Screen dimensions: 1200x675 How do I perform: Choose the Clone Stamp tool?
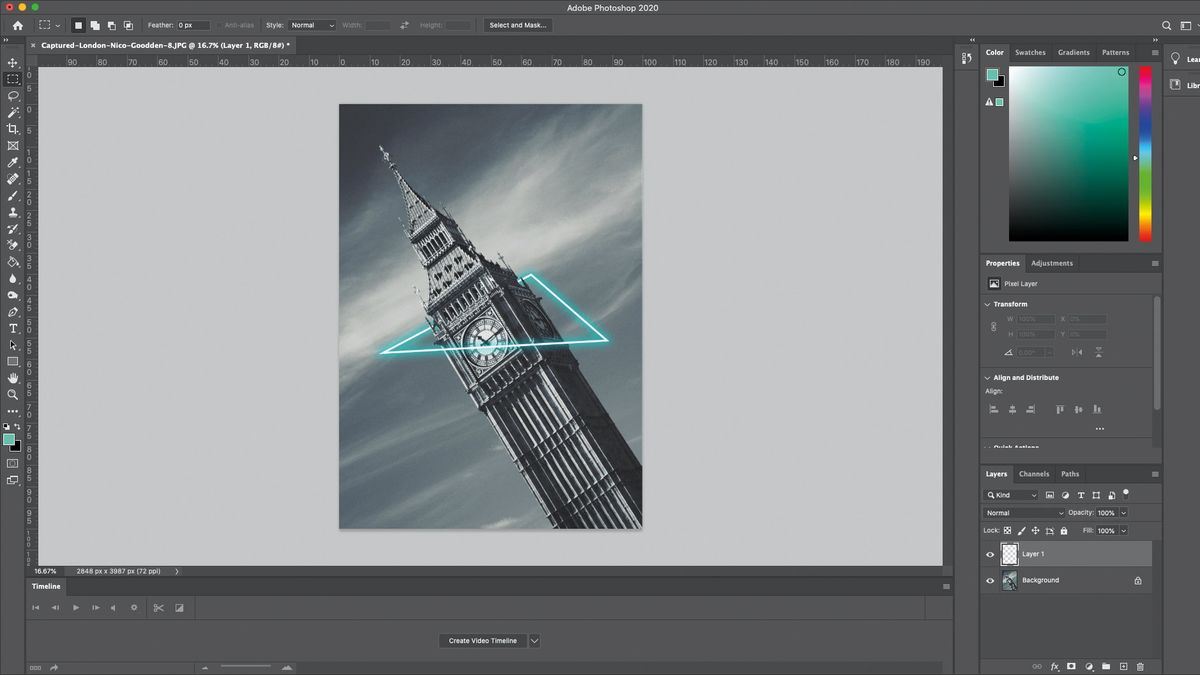(x=13, y=212)
